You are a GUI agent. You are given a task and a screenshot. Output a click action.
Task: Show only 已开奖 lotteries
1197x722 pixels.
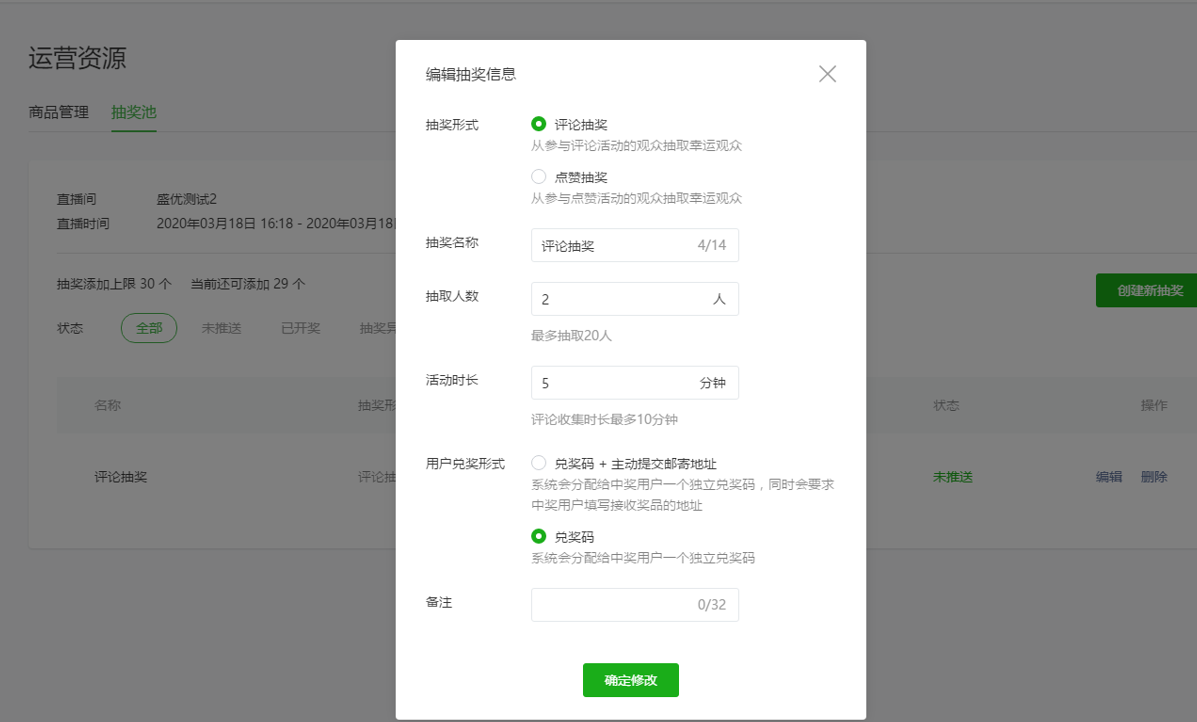pos(299,327)
